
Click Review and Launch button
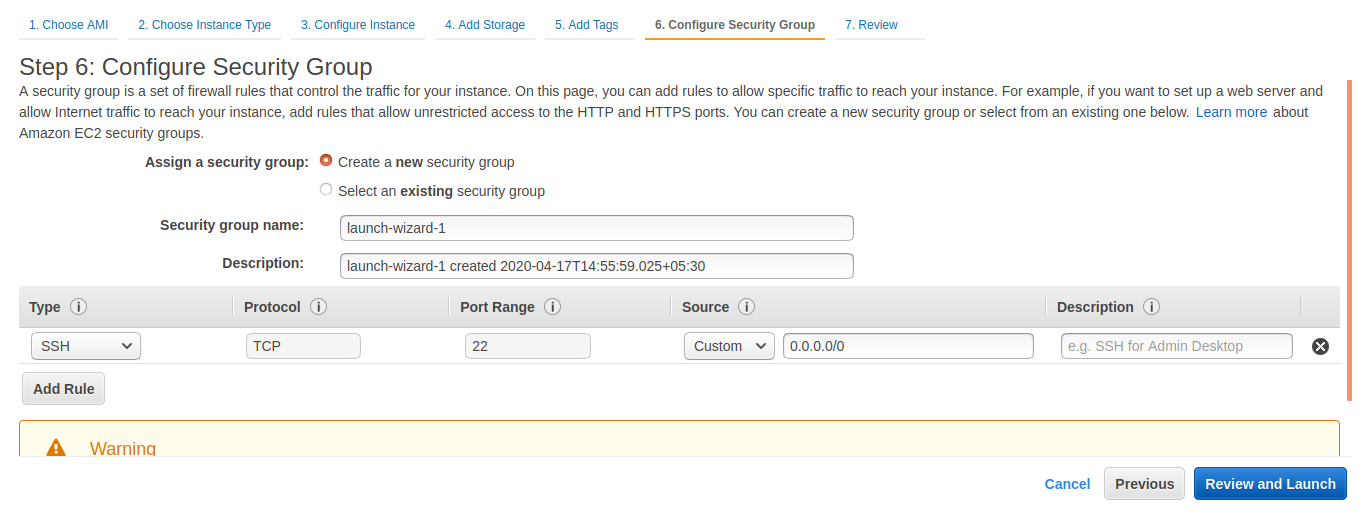(x=1270, y=484)
